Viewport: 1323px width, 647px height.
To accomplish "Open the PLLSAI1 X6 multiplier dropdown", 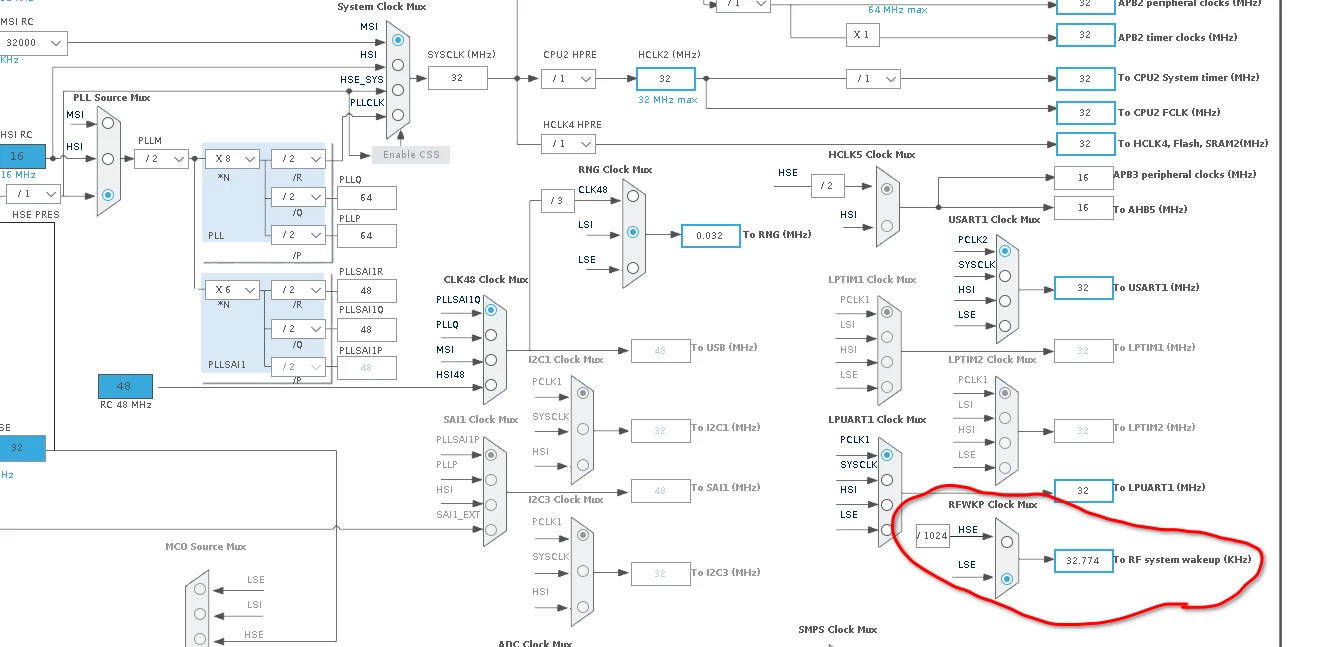I will pos(232,290).
